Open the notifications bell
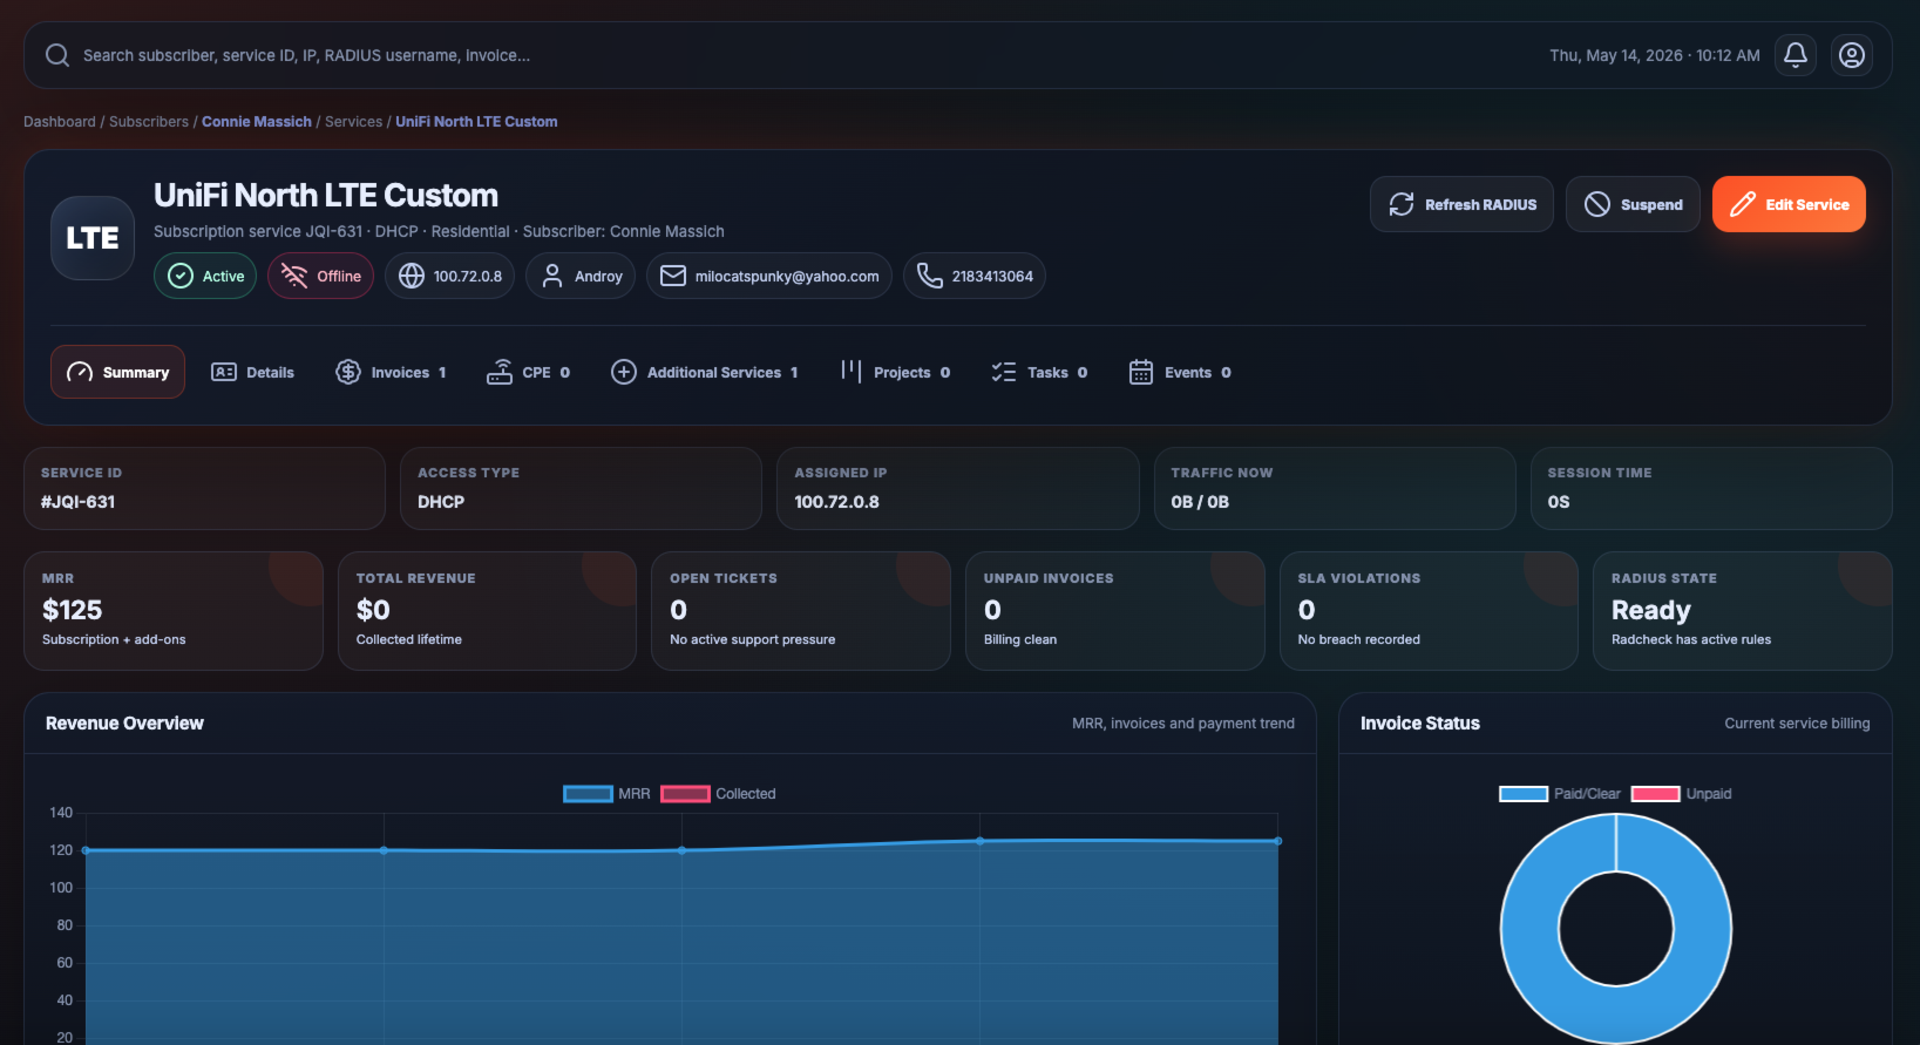 [1795, 55]
